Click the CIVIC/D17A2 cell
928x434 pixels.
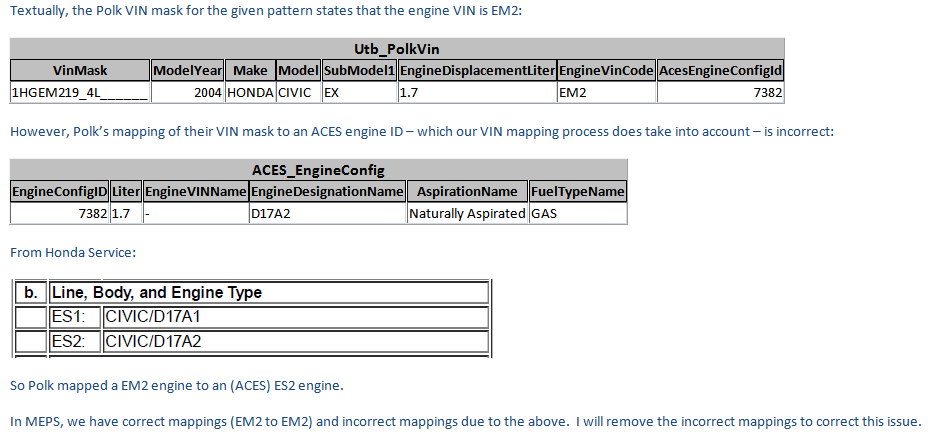click(x=295, y=341)
